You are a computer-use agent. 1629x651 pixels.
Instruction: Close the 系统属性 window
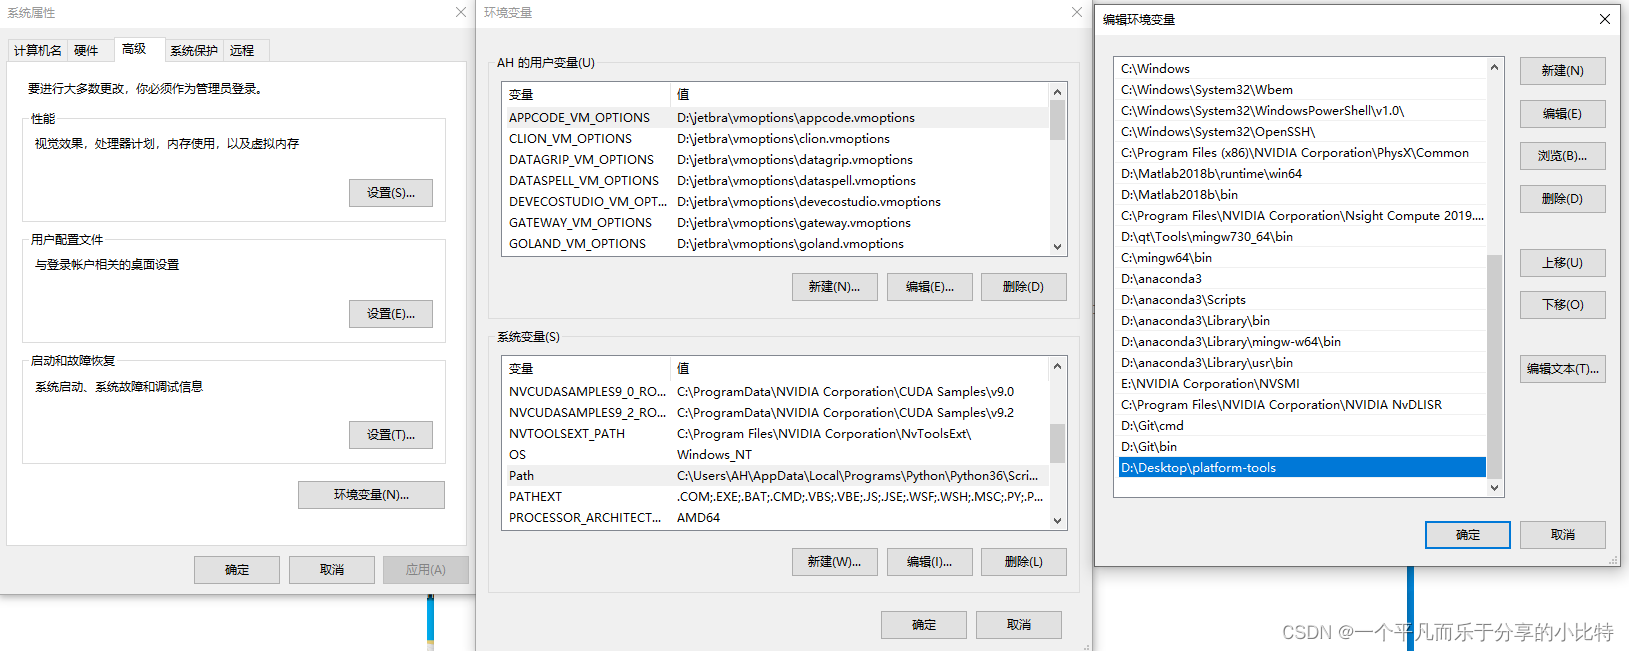[x=461, y=12]
